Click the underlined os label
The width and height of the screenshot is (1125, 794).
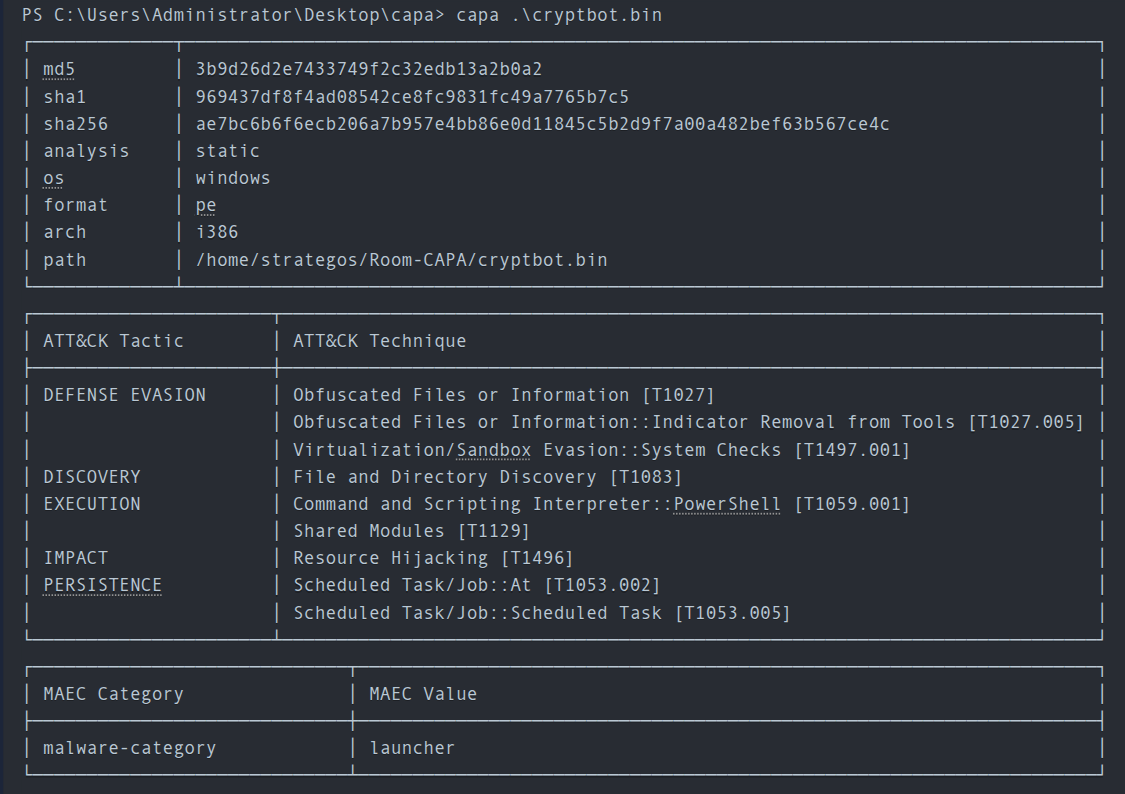pyautogui.click(x=54, y=178)
